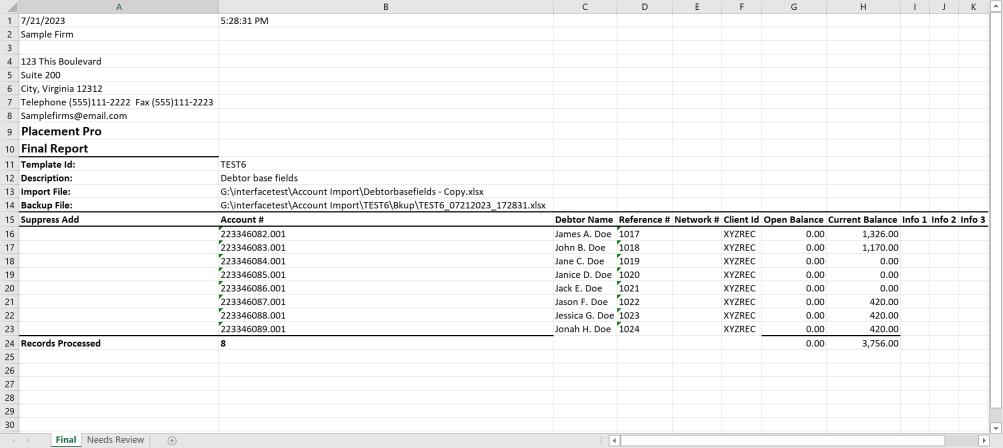Click the previous sheet navigation arrow

point(15,440)
